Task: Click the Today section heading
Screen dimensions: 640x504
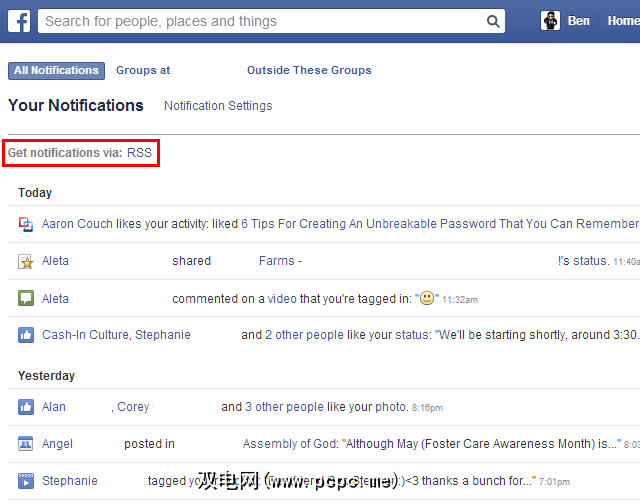Action: tap(35, 193)
